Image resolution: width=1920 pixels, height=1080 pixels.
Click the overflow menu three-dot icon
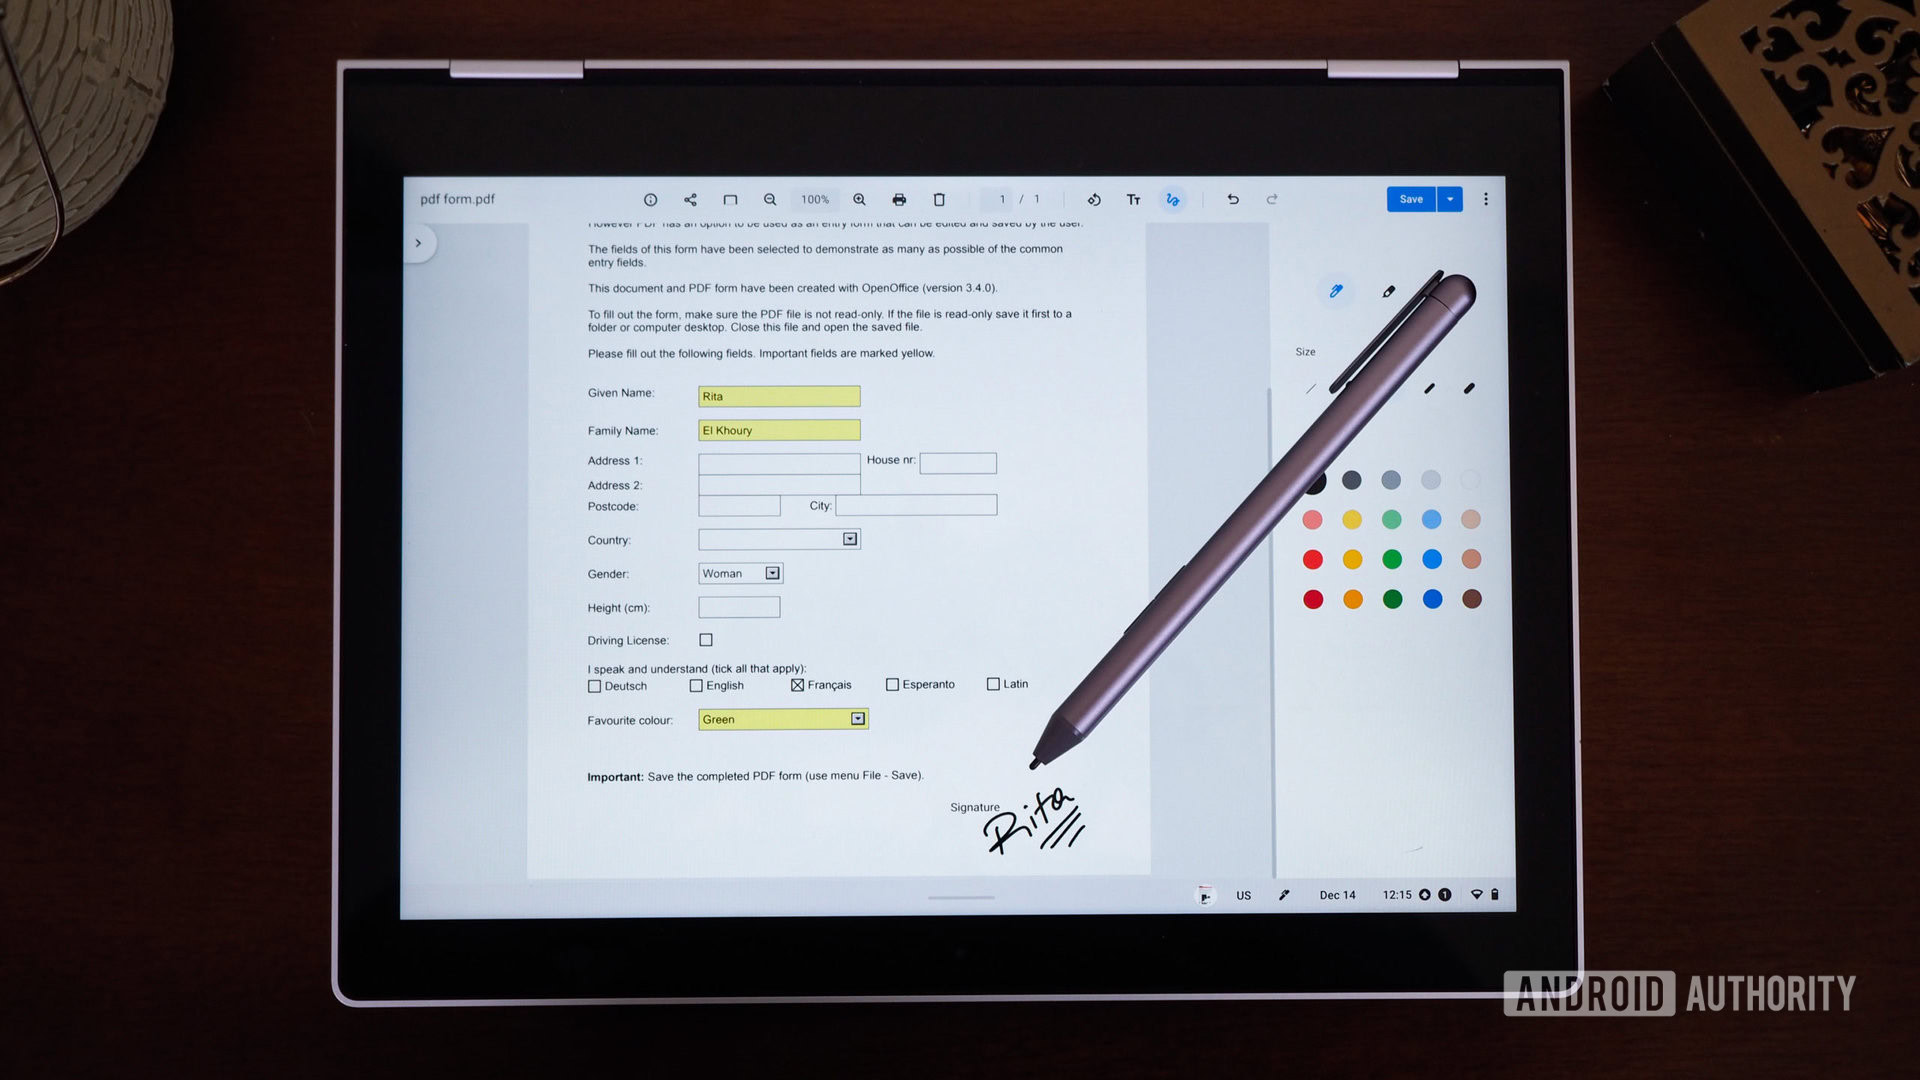(x=1485, y=199)
